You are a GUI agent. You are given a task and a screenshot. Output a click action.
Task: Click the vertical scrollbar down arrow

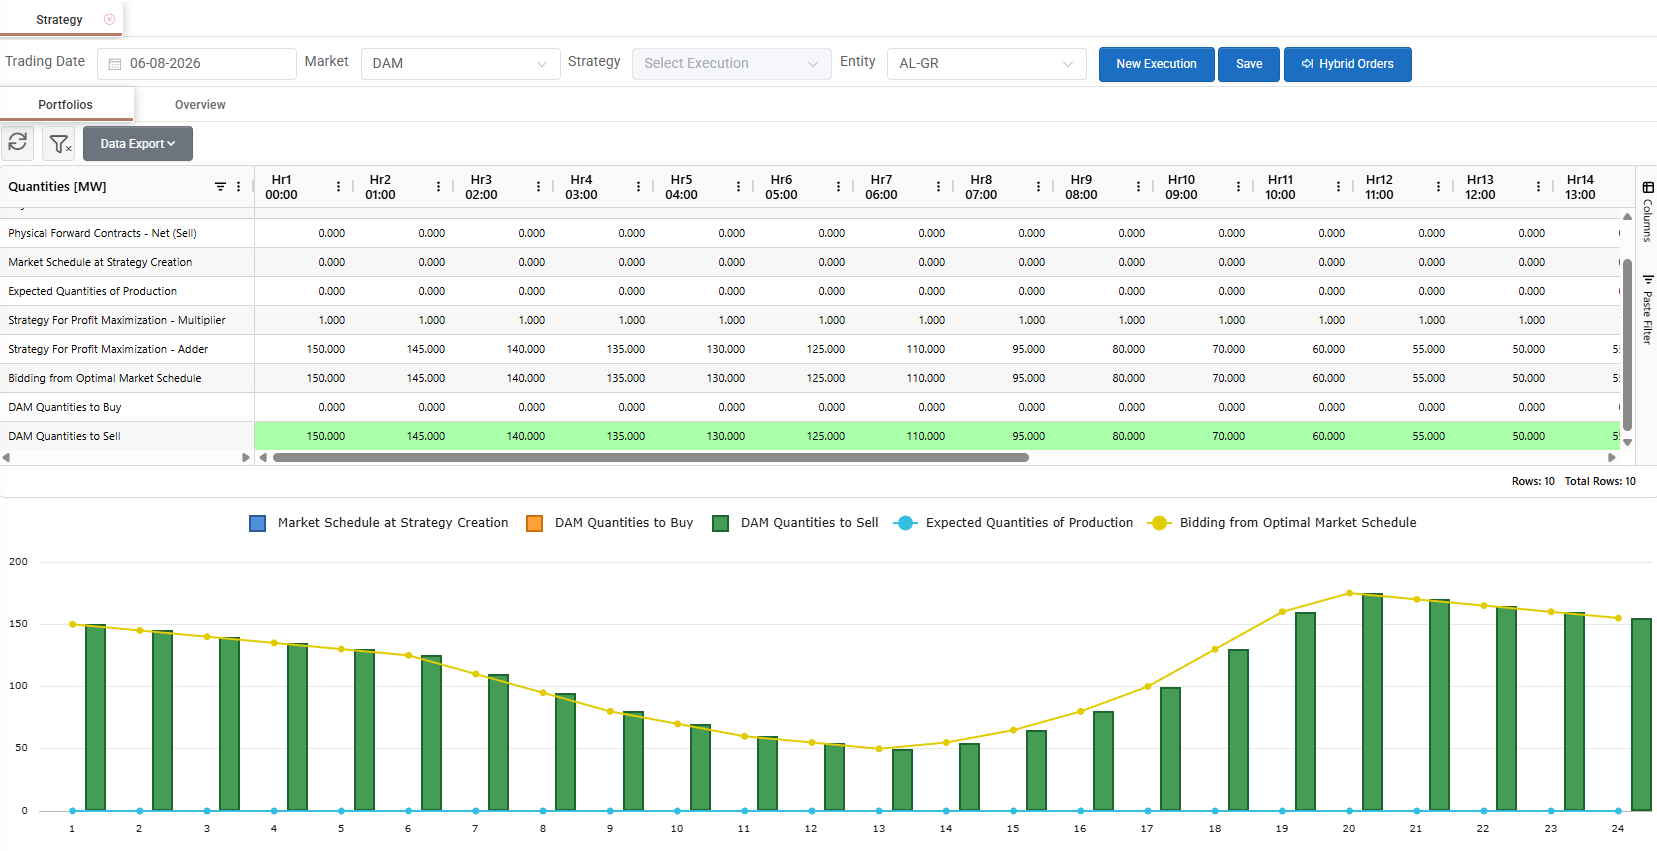point(1627,442)
